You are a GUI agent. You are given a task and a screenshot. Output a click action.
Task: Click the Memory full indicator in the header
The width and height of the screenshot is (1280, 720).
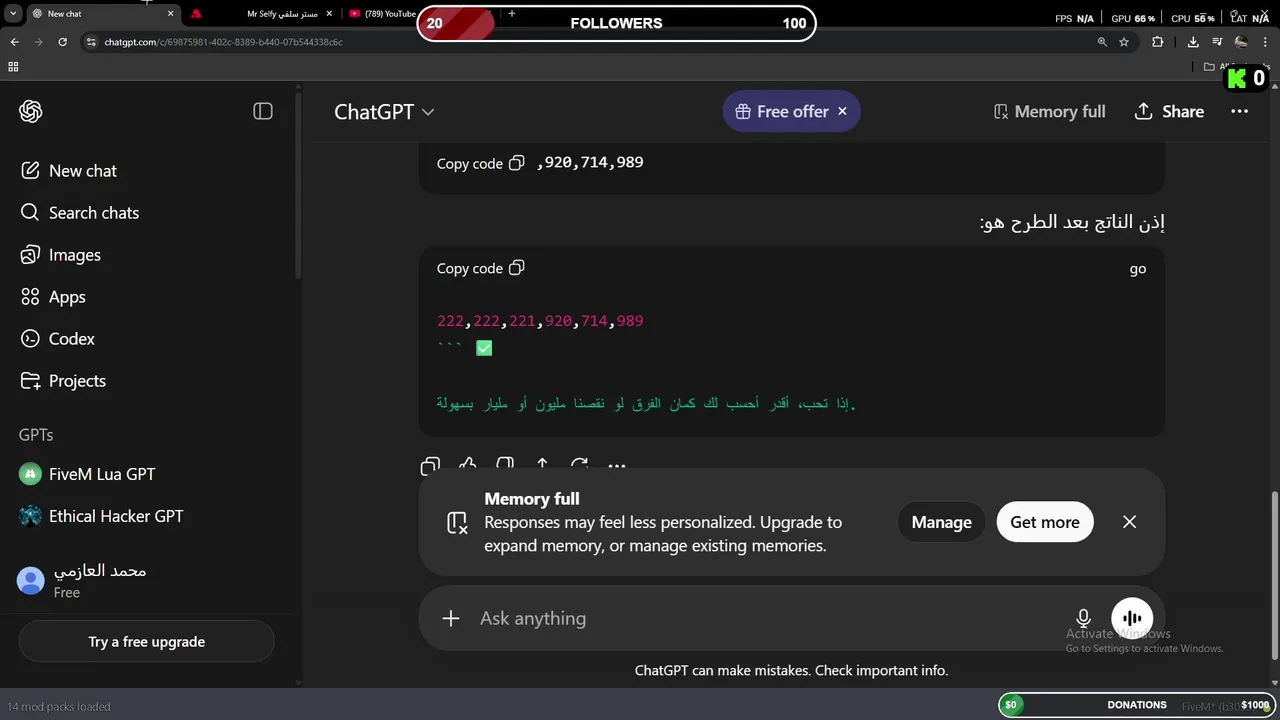click(x=1049, y=112)
